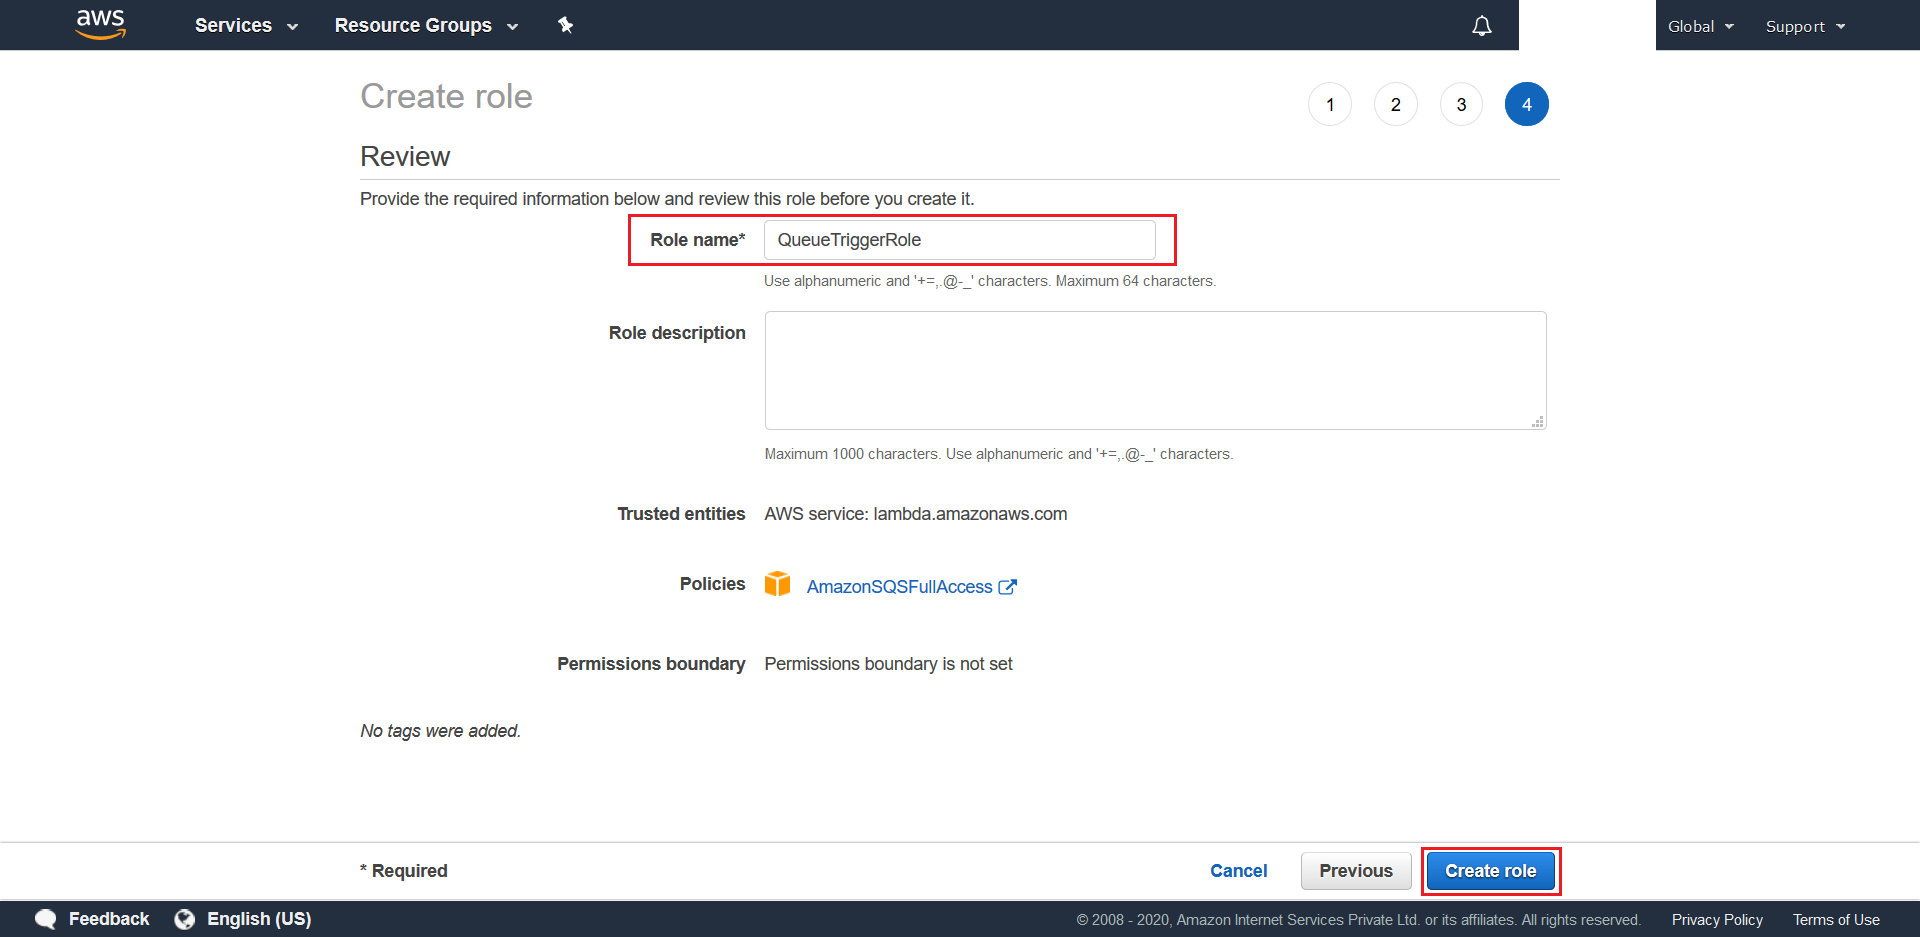Image resolution: width=1920 pixels, height=937 pixels.
Task: Click the external link icon next to AmazonSQSFullAccess
Action: (x=1008, y=587)
